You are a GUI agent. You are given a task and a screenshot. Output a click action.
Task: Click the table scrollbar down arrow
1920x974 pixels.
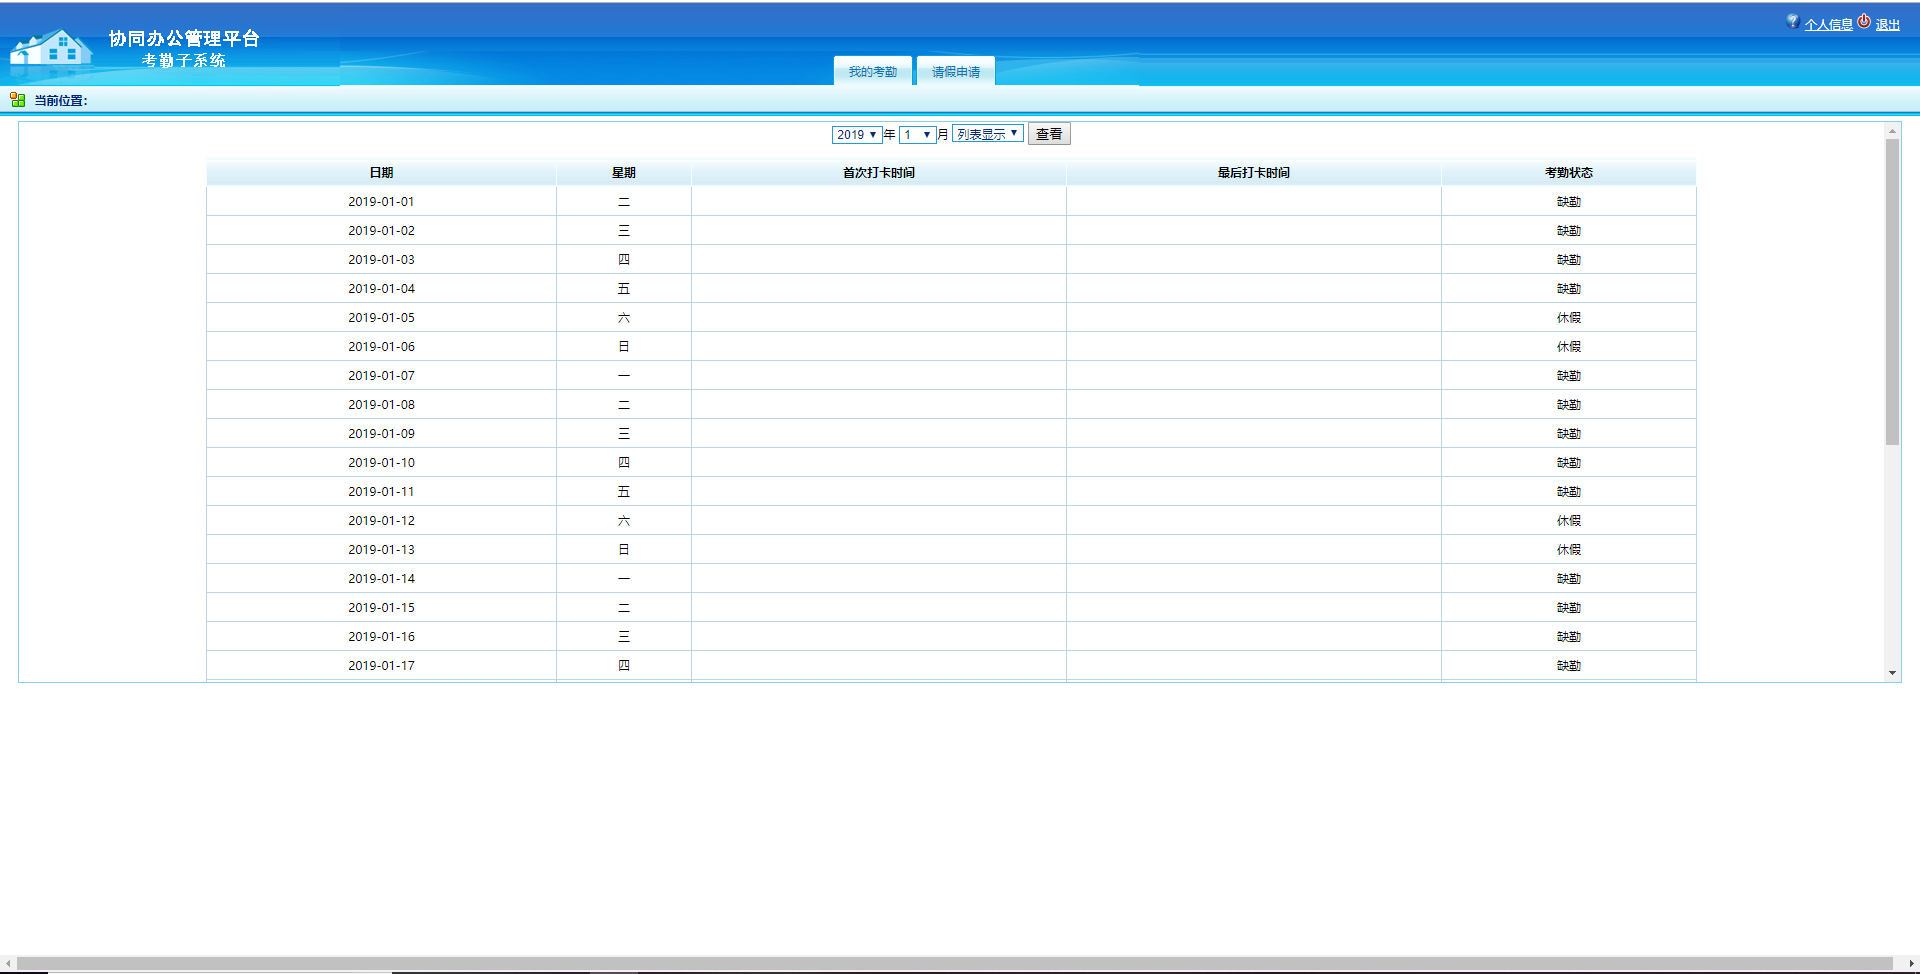click(x=1892, y=673)
